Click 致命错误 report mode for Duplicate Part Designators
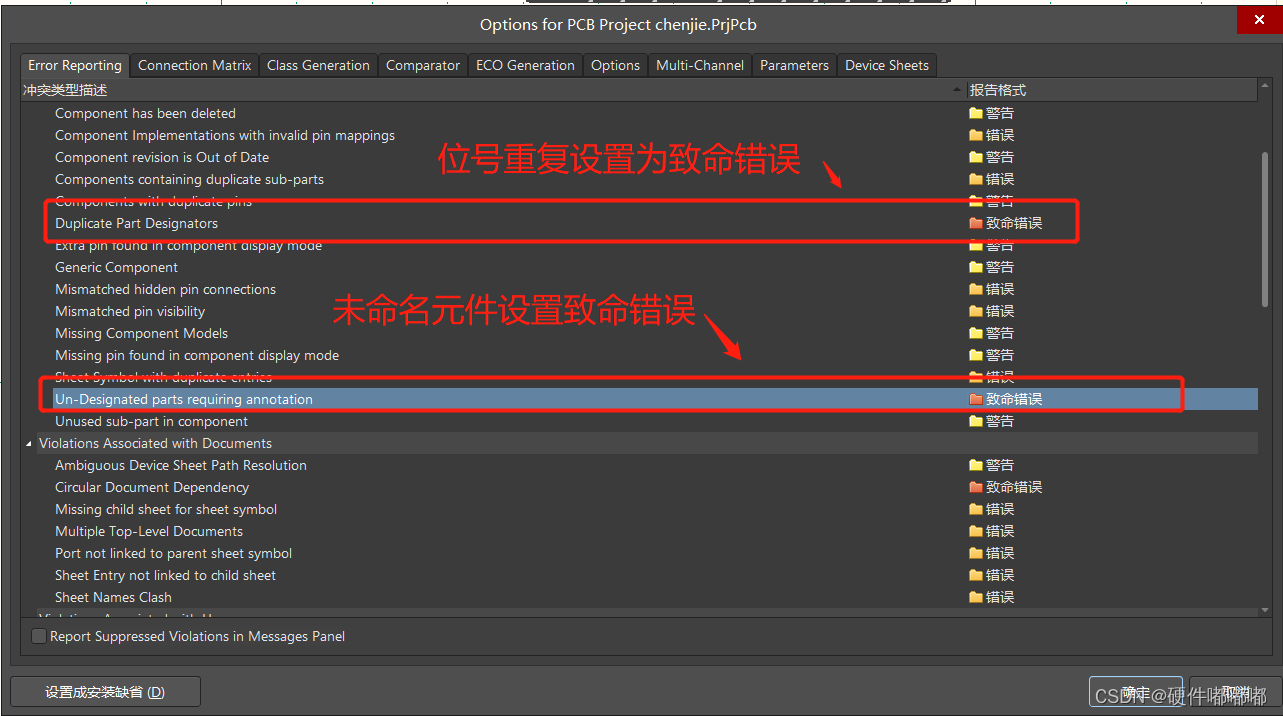 click(1014, 223)
